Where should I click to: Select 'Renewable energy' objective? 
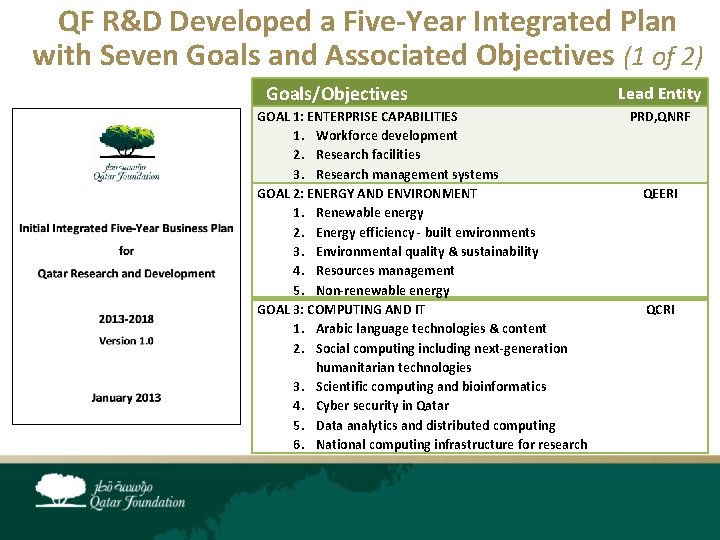370,213
